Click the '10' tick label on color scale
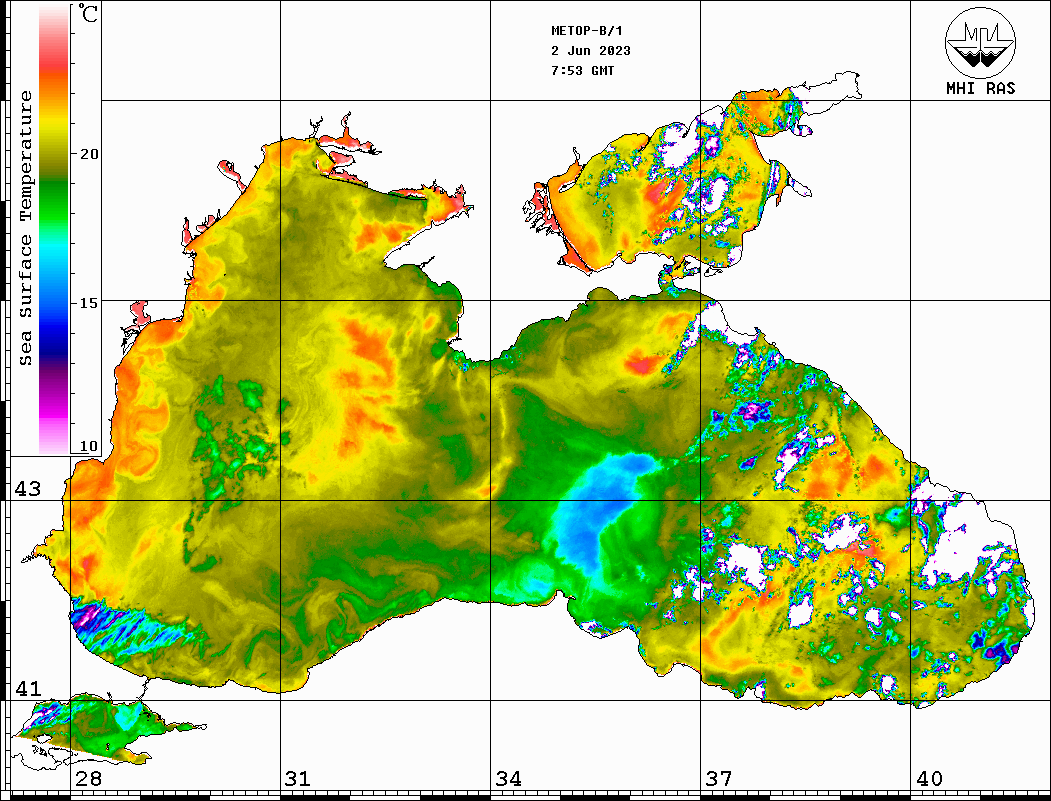Screen dimensions: 1051x801 click(88, 446)
